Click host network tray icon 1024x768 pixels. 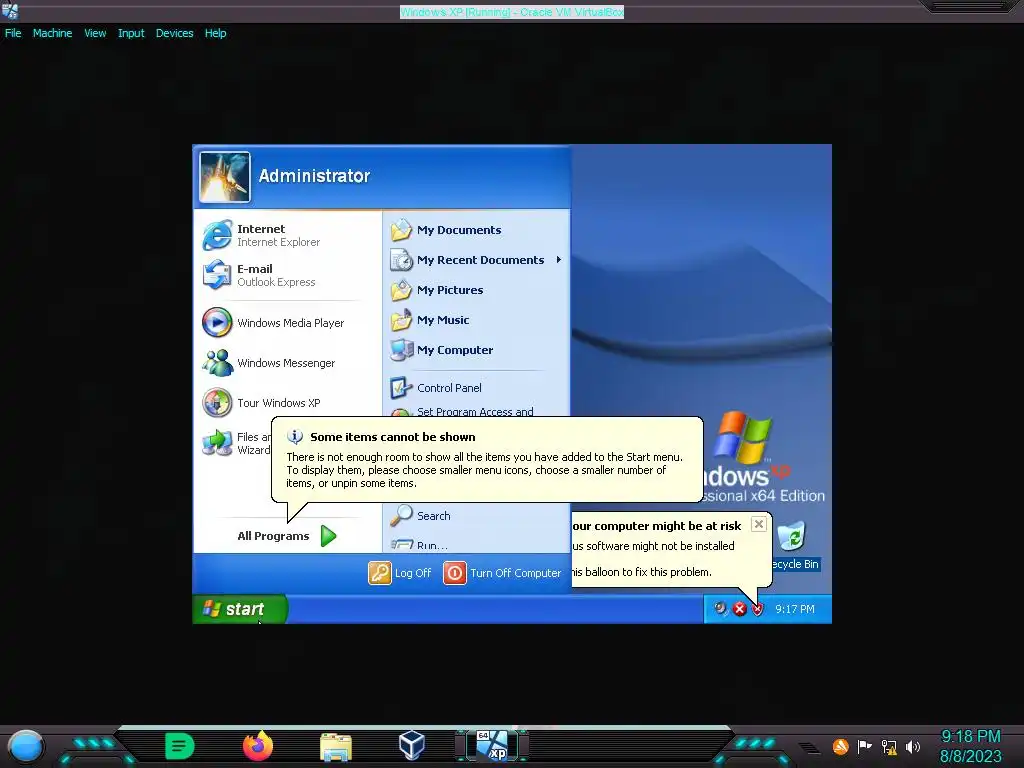coord(889,746)
